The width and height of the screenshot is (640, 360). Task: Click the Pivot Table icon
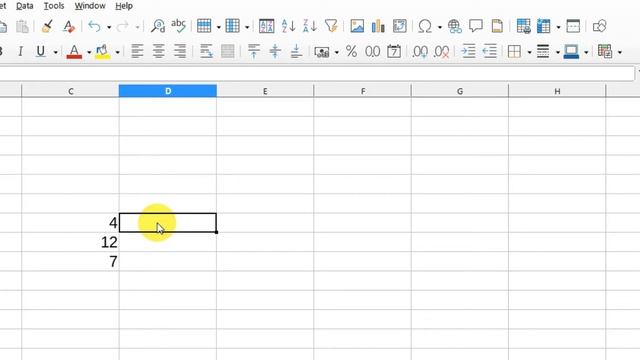pos(400,26)
